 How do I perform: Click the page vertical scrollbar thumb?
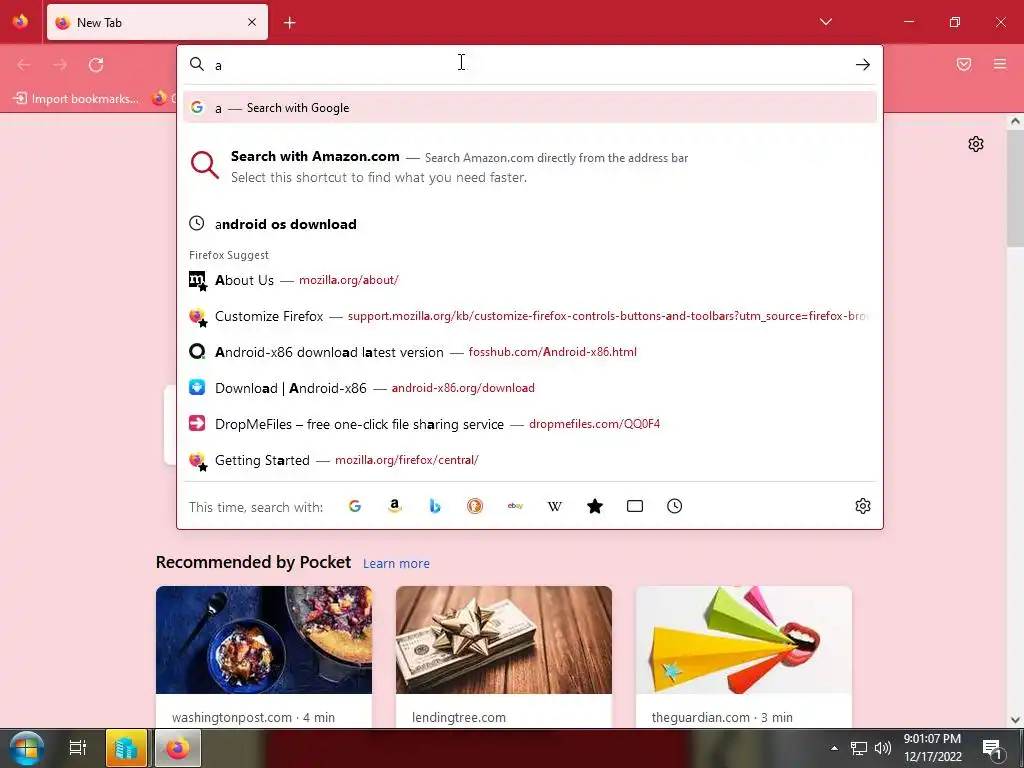[1015, 189]
